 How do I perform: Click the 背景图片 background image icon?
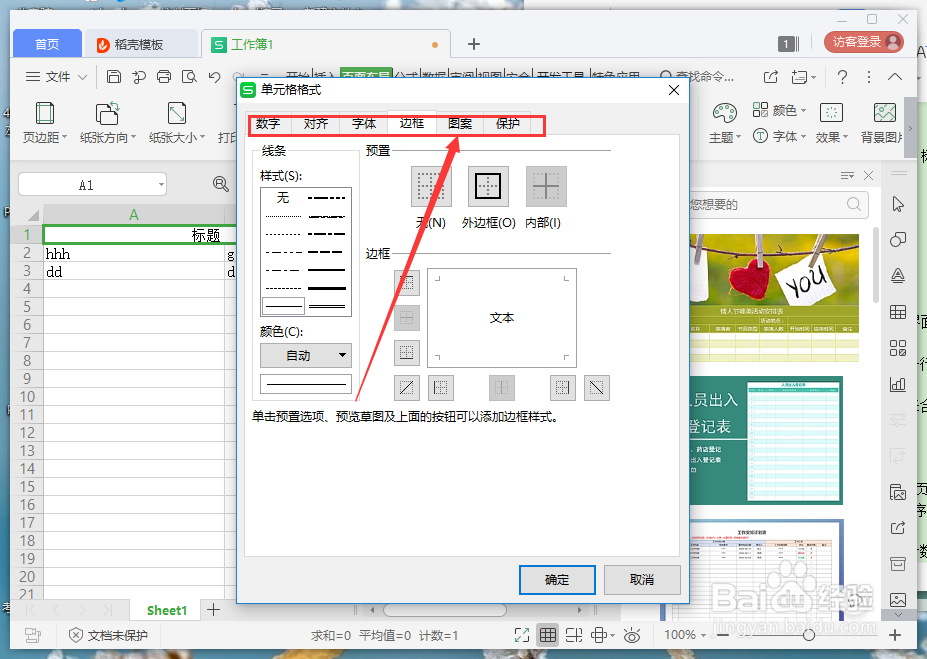pyautogui.click(x=884, y=112)
